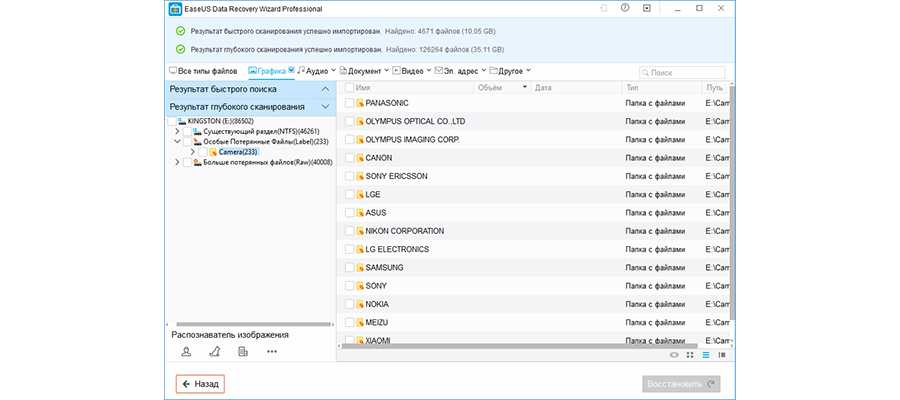
Task: Switch to thumbnail grid view icon
Action: point(690,354)
